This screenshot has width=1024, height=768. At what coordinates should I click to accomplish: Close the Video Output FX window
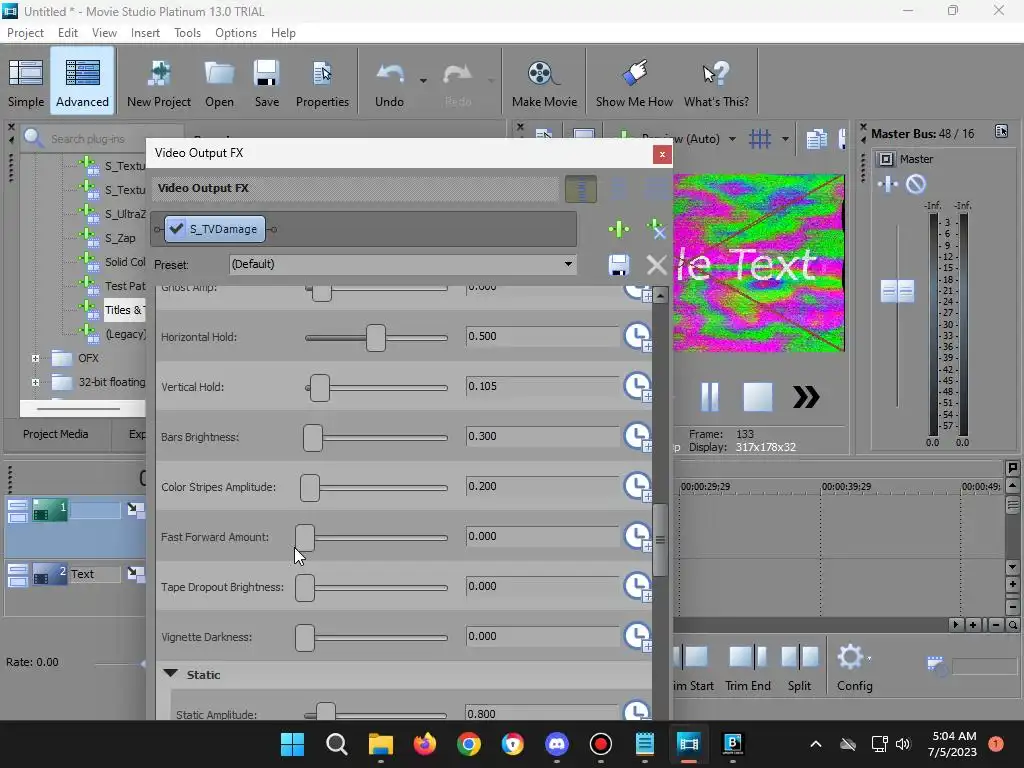(662, 154)
